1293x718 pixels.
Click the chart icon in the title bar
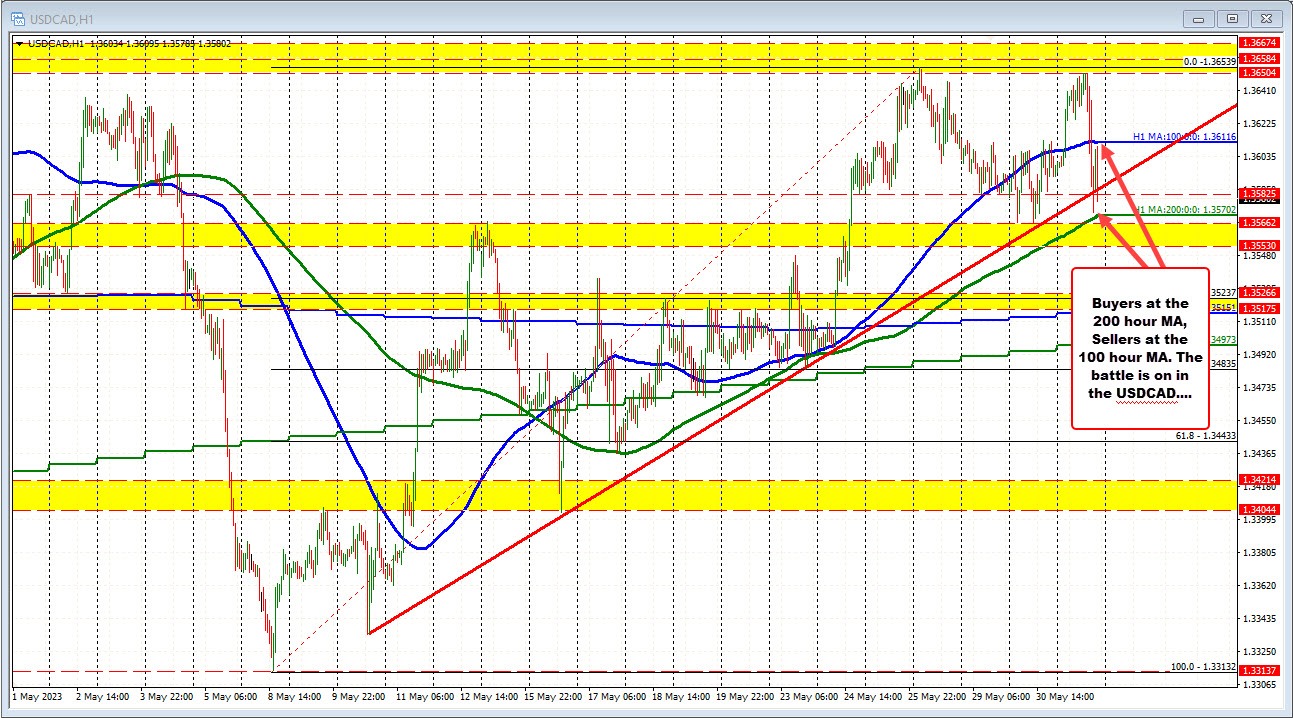pos(20,17)
